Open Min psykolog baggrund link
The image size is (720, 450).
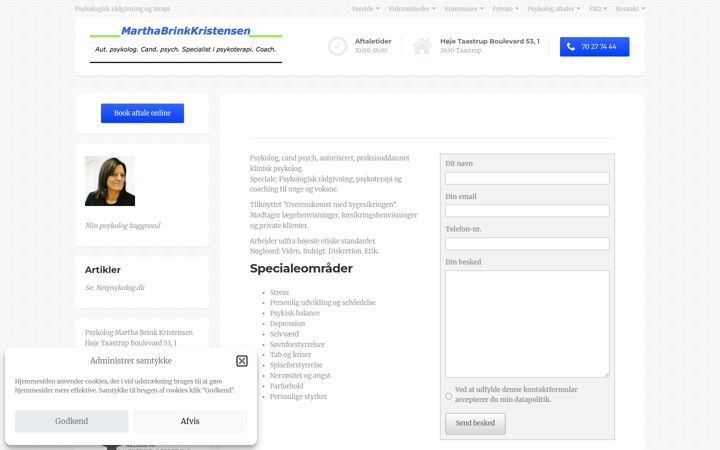pos(123,225)
